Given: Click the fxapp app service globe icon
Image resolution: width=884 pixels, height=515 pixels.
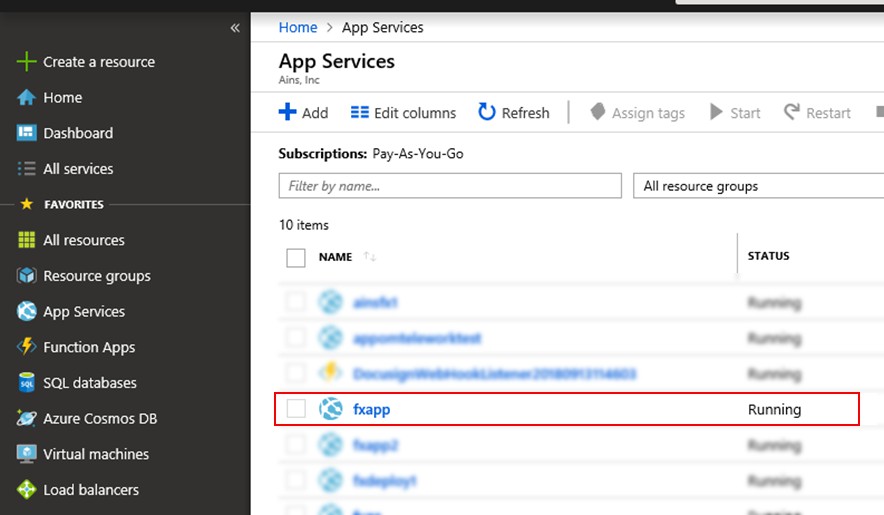Looking at the screenshot, I should 330,409.
